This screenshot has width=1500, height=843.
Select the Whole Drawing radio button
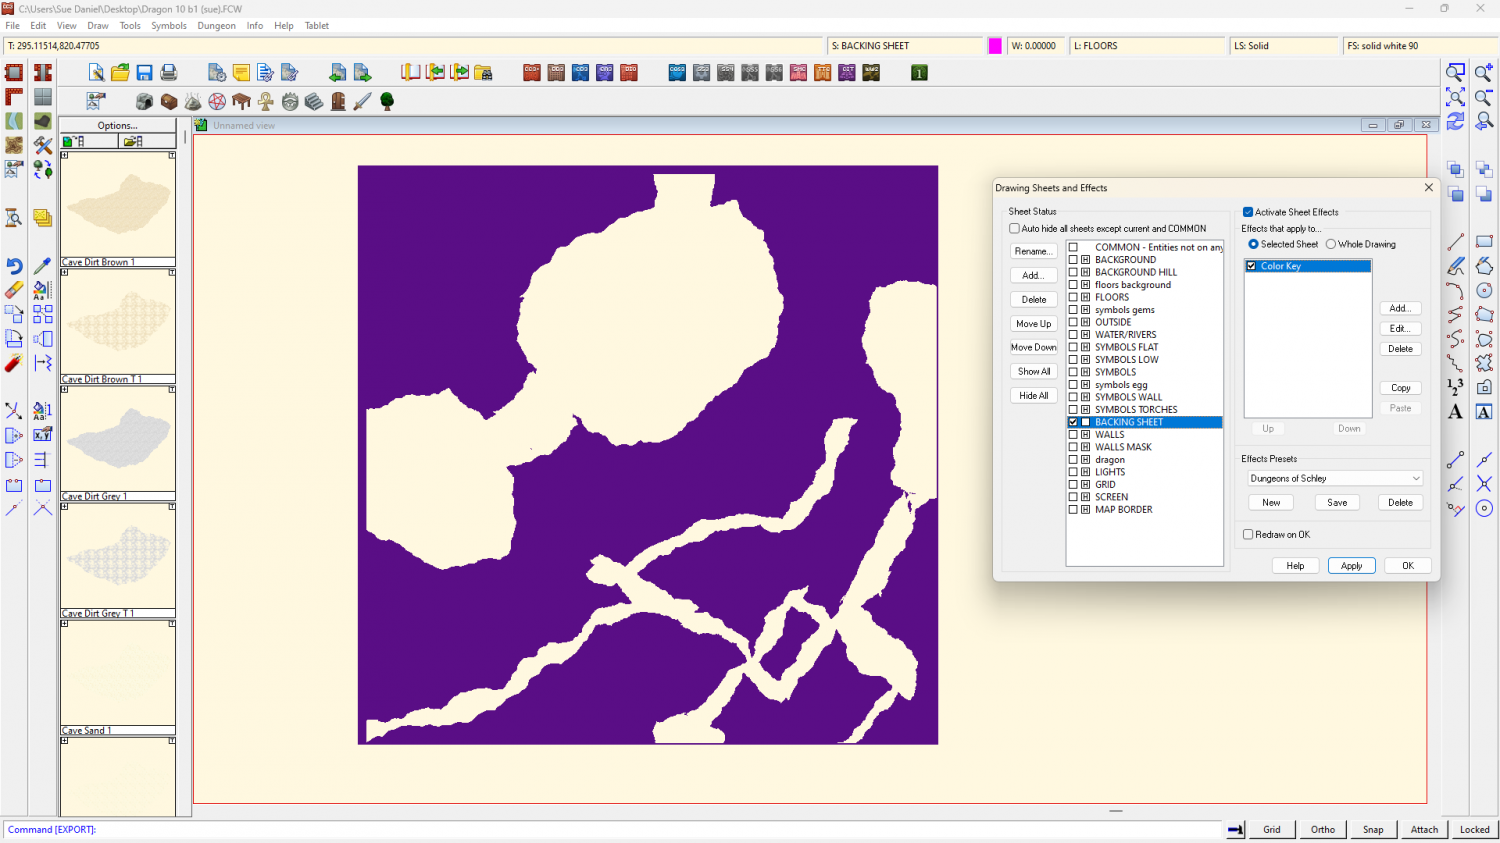click(1331, 244)
